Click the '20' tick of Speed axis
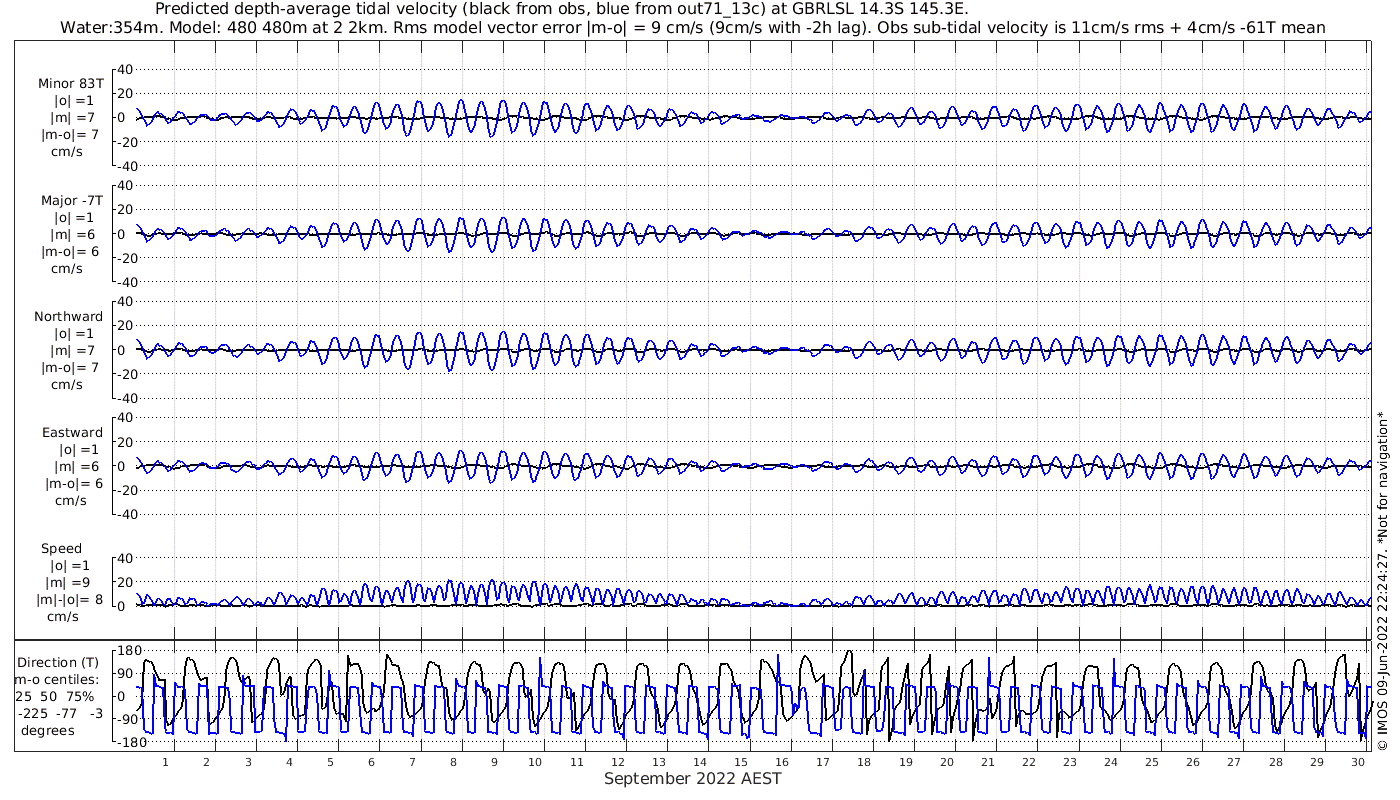Image resolution: width=1400 pixels, height=800 pixels. (127, 582)
